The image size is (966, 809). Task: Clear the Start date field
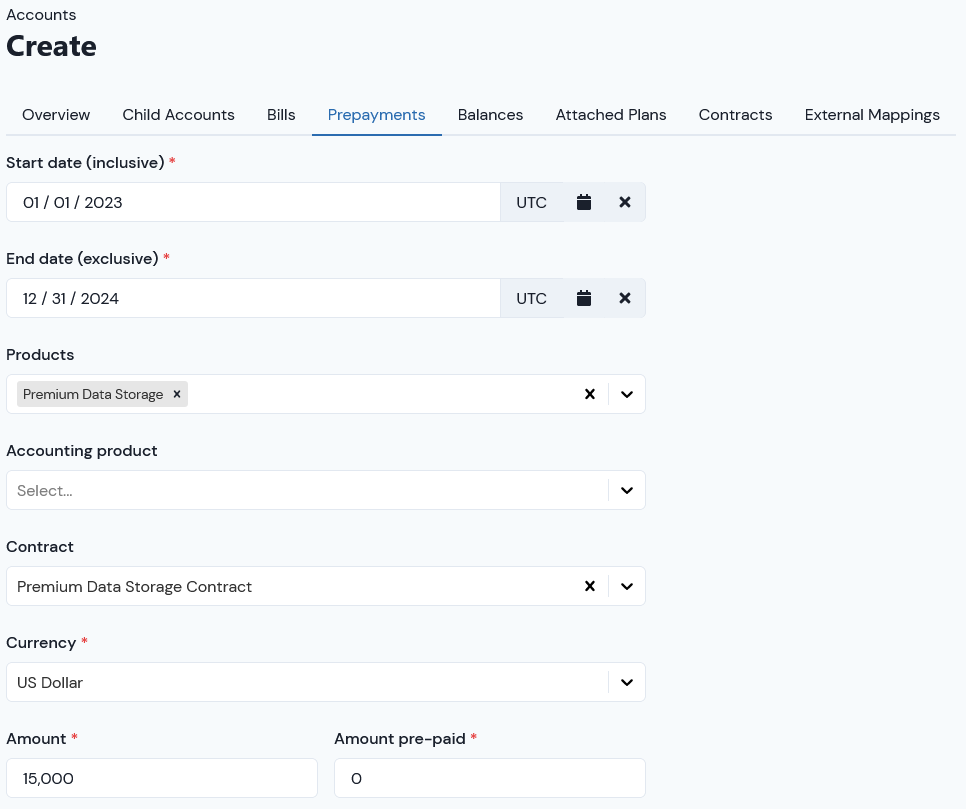tap(625, 202)
